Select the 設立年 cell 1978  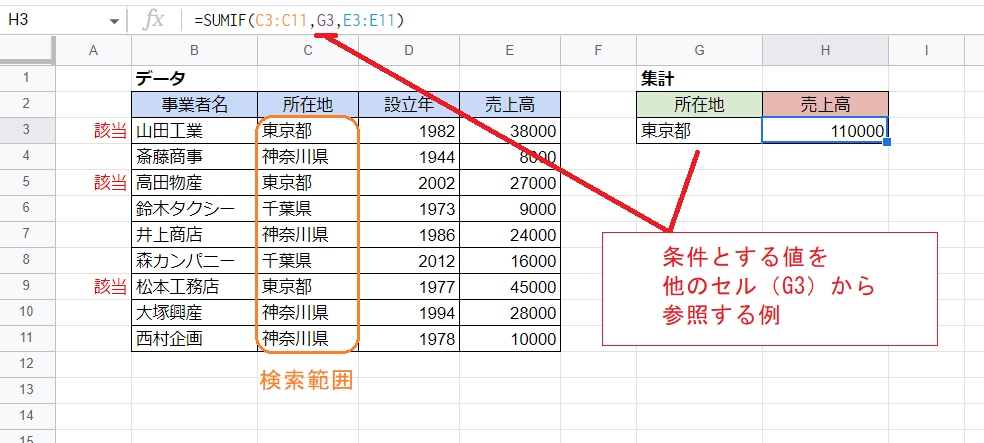[409, 339]
